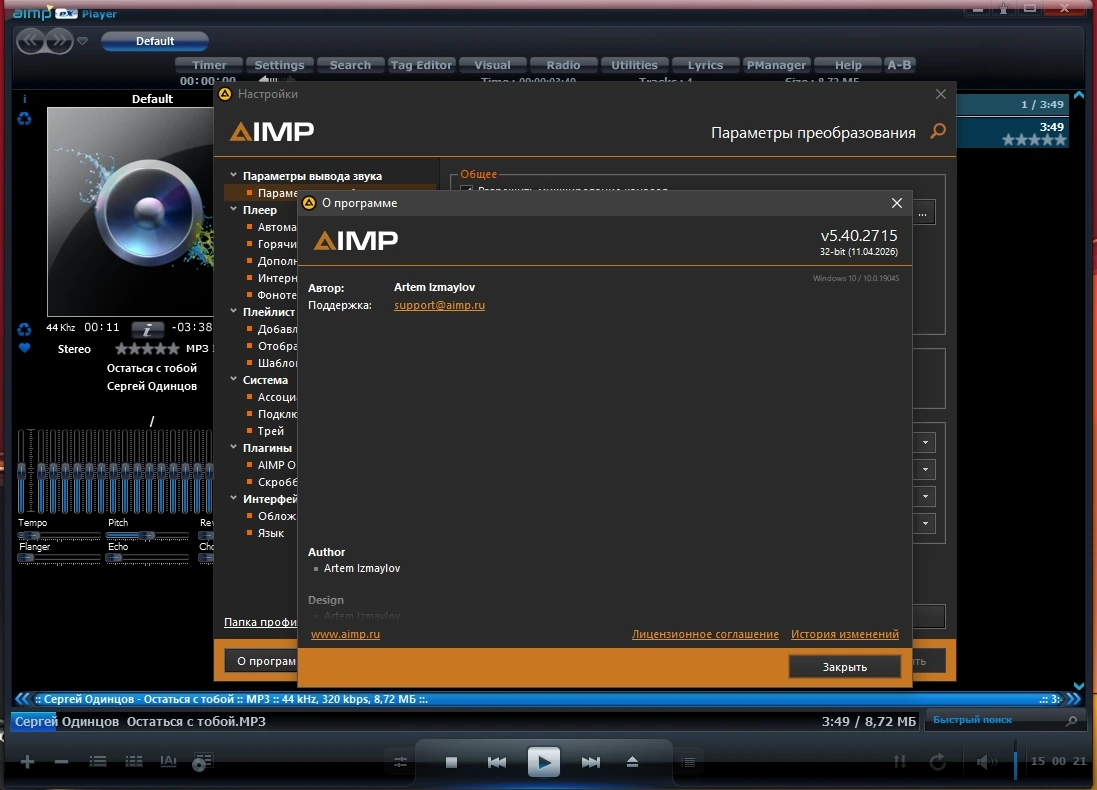This screenshot has height=790, width=1097.
Task: Click the Папка профиля link in Settings
Action: pyautogui.click(x=260, y=622)
